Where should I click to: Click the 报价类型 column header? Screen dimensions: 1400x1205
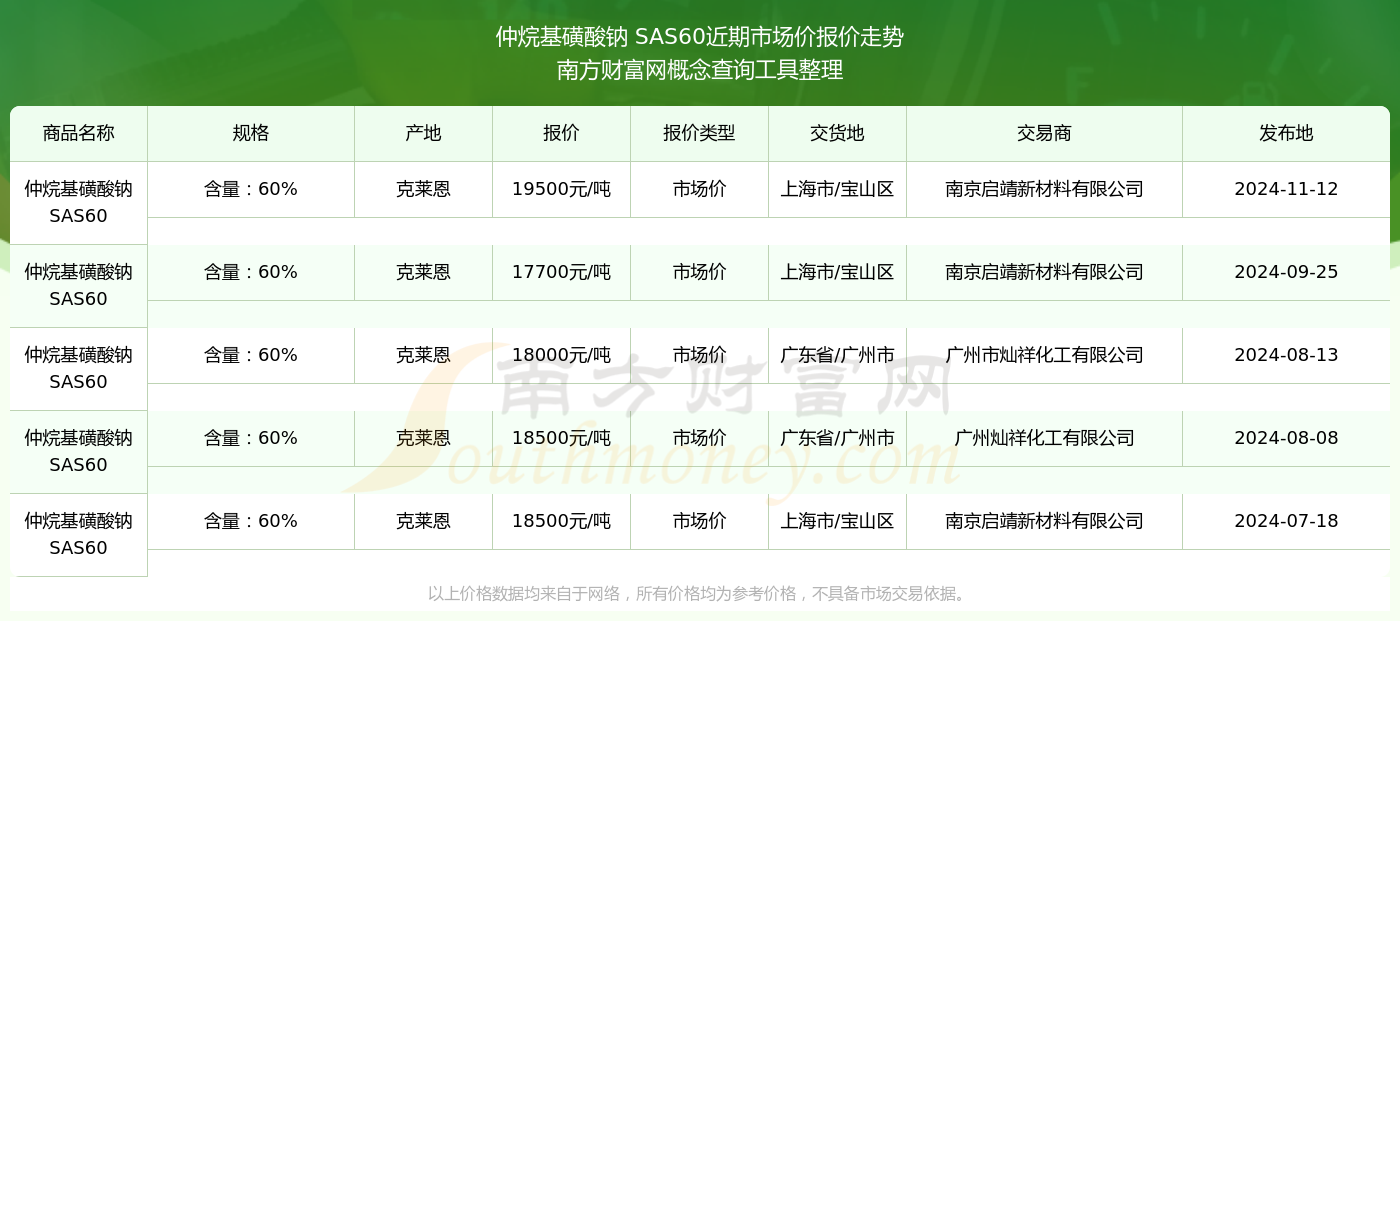(x=699, y=133)
